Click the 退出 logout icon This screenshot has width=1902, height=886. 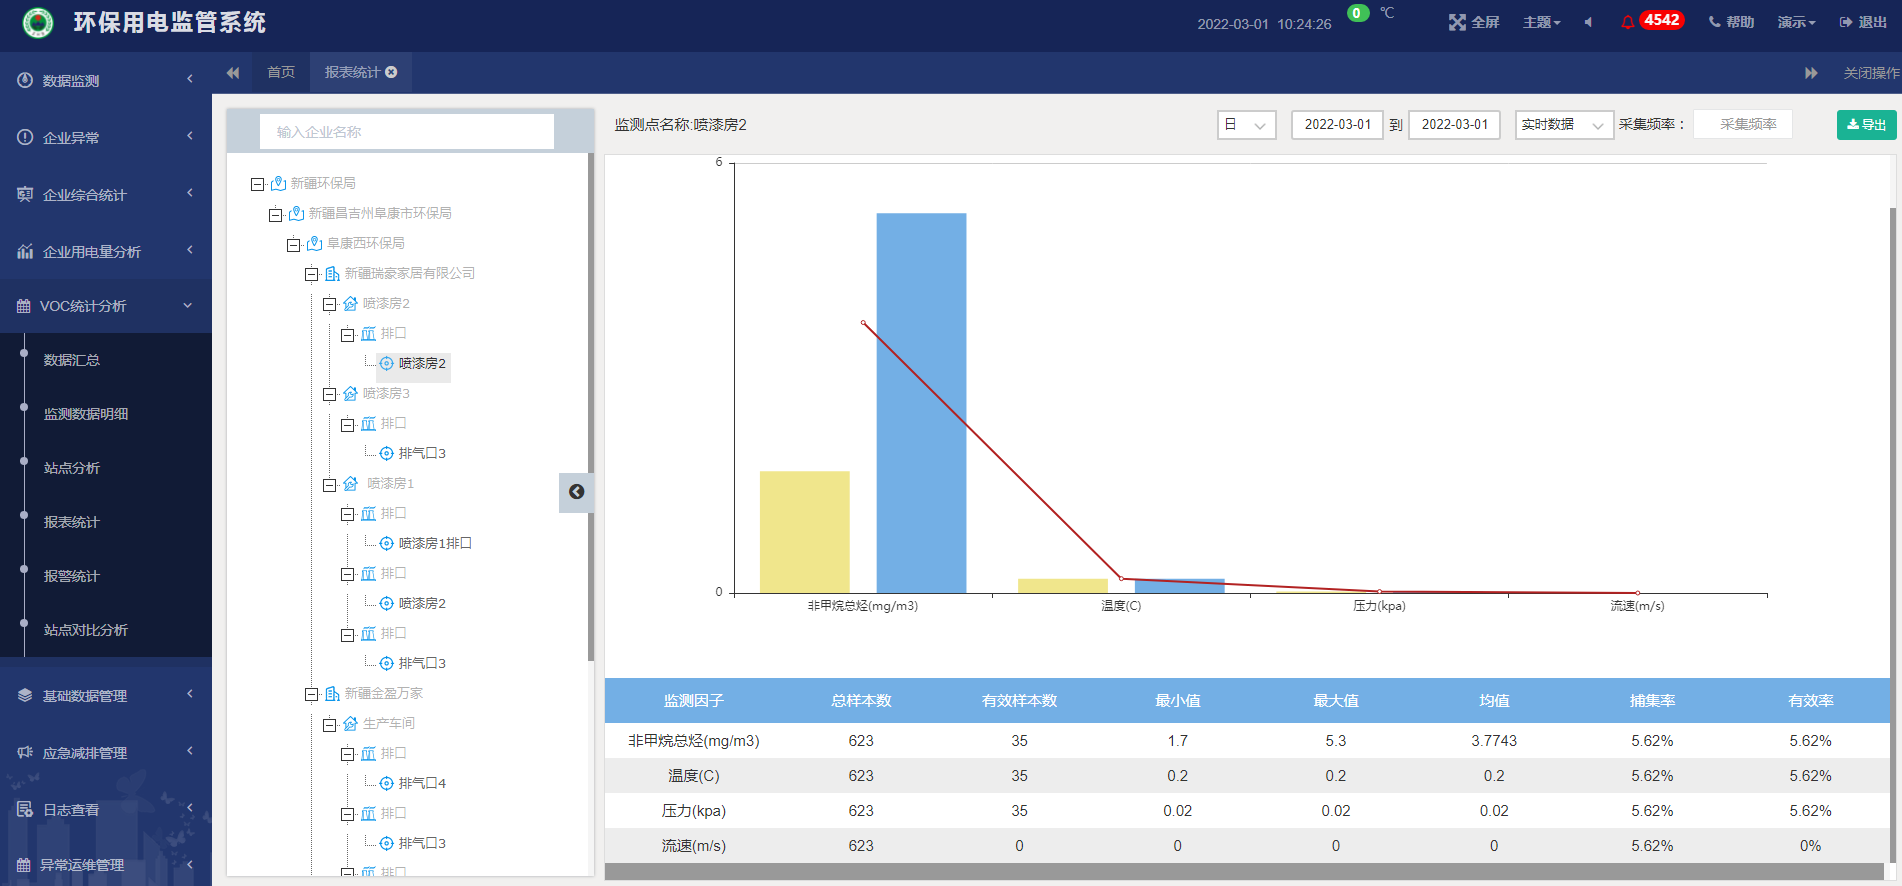[x=1846, y=22]
